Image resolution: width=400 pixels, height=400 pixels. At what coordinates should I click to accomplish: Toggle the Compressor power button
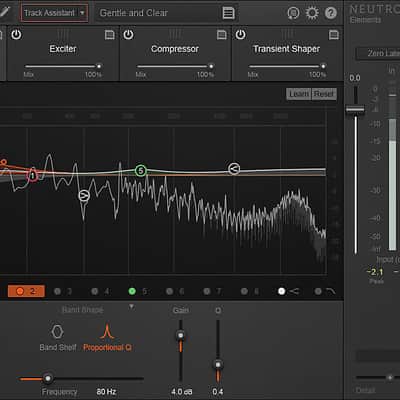click(x=128, y=34)
